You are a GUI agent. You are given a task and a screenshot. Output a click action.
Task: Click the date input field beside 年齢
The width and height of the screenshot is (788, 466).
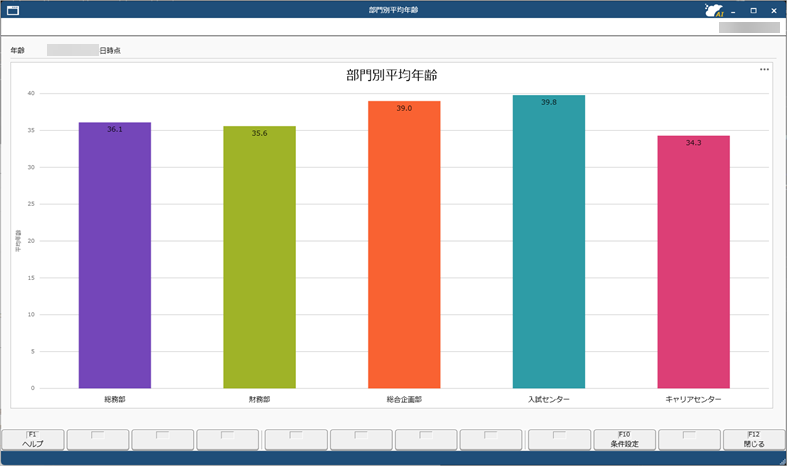(x=72, y=50)
